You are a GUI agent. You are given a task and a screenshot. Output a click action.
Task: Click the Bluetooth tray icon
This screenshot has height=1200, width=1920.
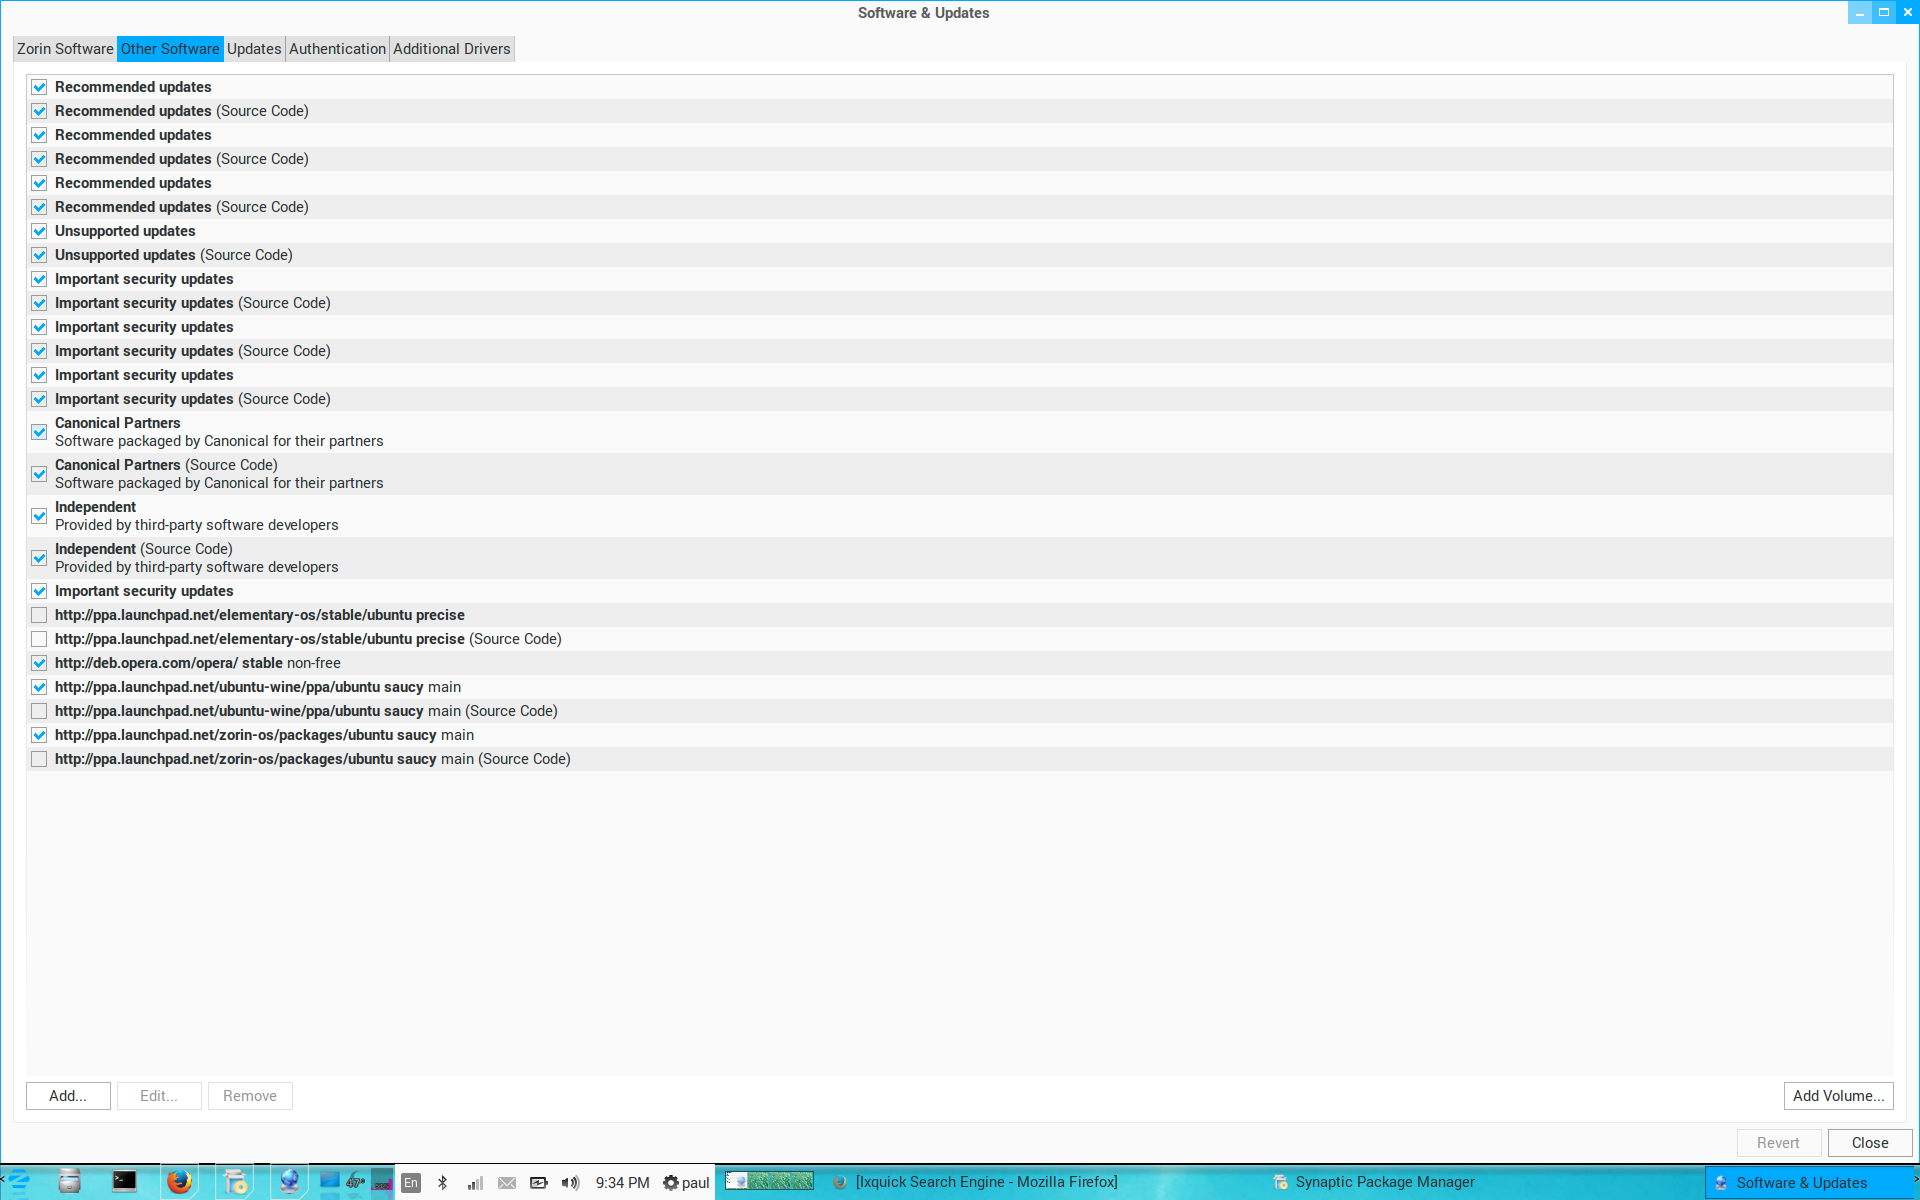coord(443,1183)
